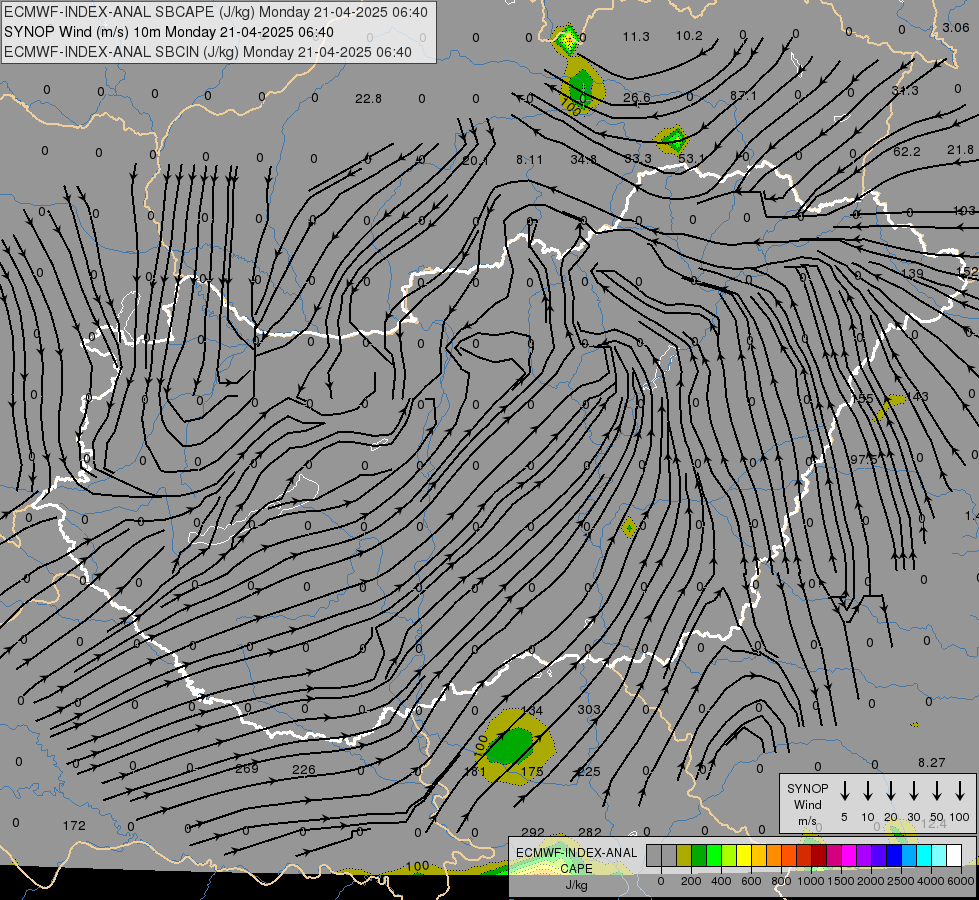Click the map value 8.11
This screenshot has height=900, width=979.
[529, 160]
